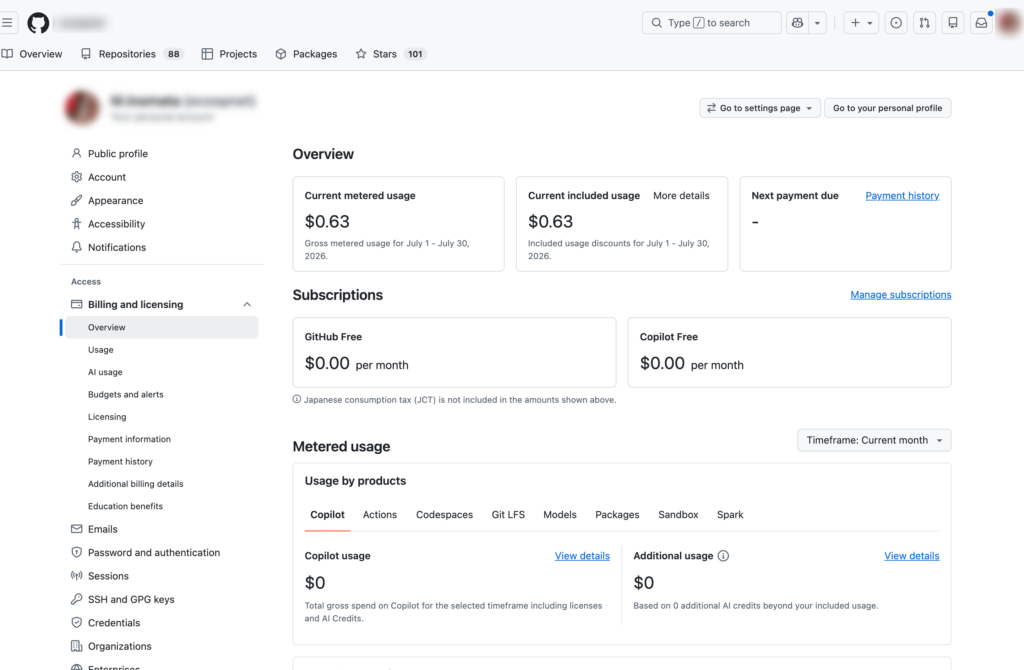Switch to the Sandbox usage tab
Viewport: 1024px width, 670px height.
[x=678, y=515]
